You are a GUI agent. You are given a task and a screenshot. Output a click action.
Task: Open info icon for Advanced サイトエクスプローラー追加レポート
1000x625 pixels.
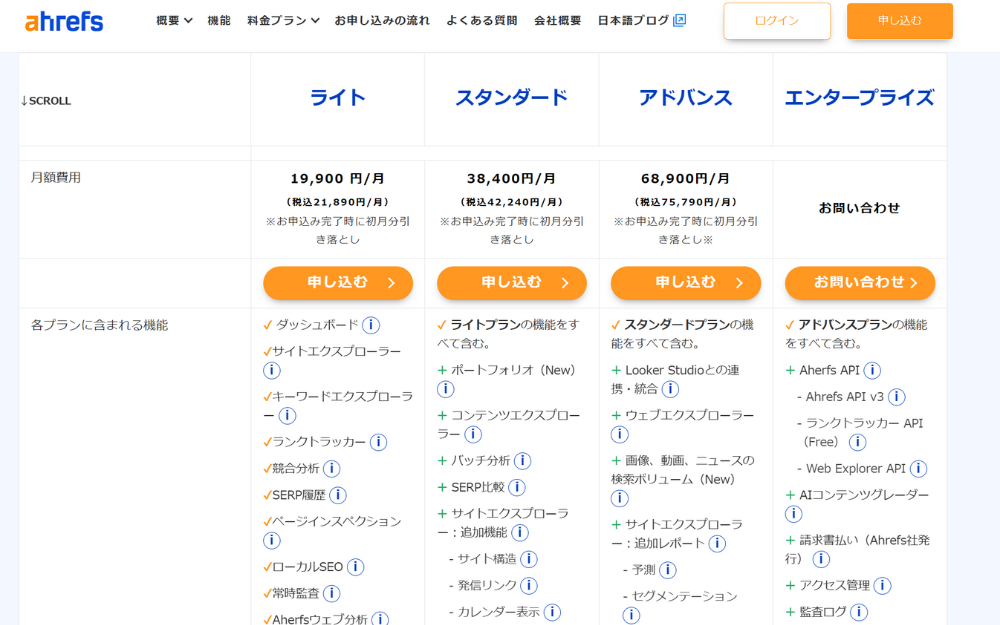[x=717, y=543]
